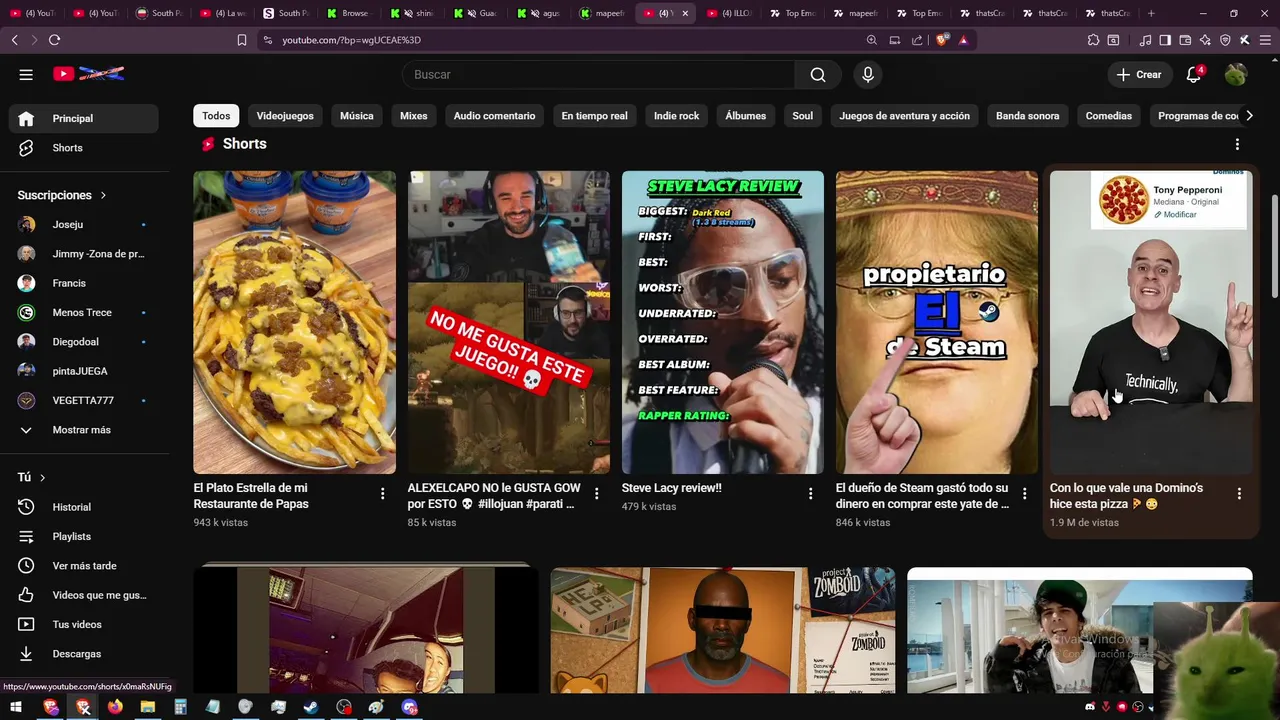This screenshot has width=1280, height=720.
Task: Open Steam from the taskbar
Action: (311, 707)
